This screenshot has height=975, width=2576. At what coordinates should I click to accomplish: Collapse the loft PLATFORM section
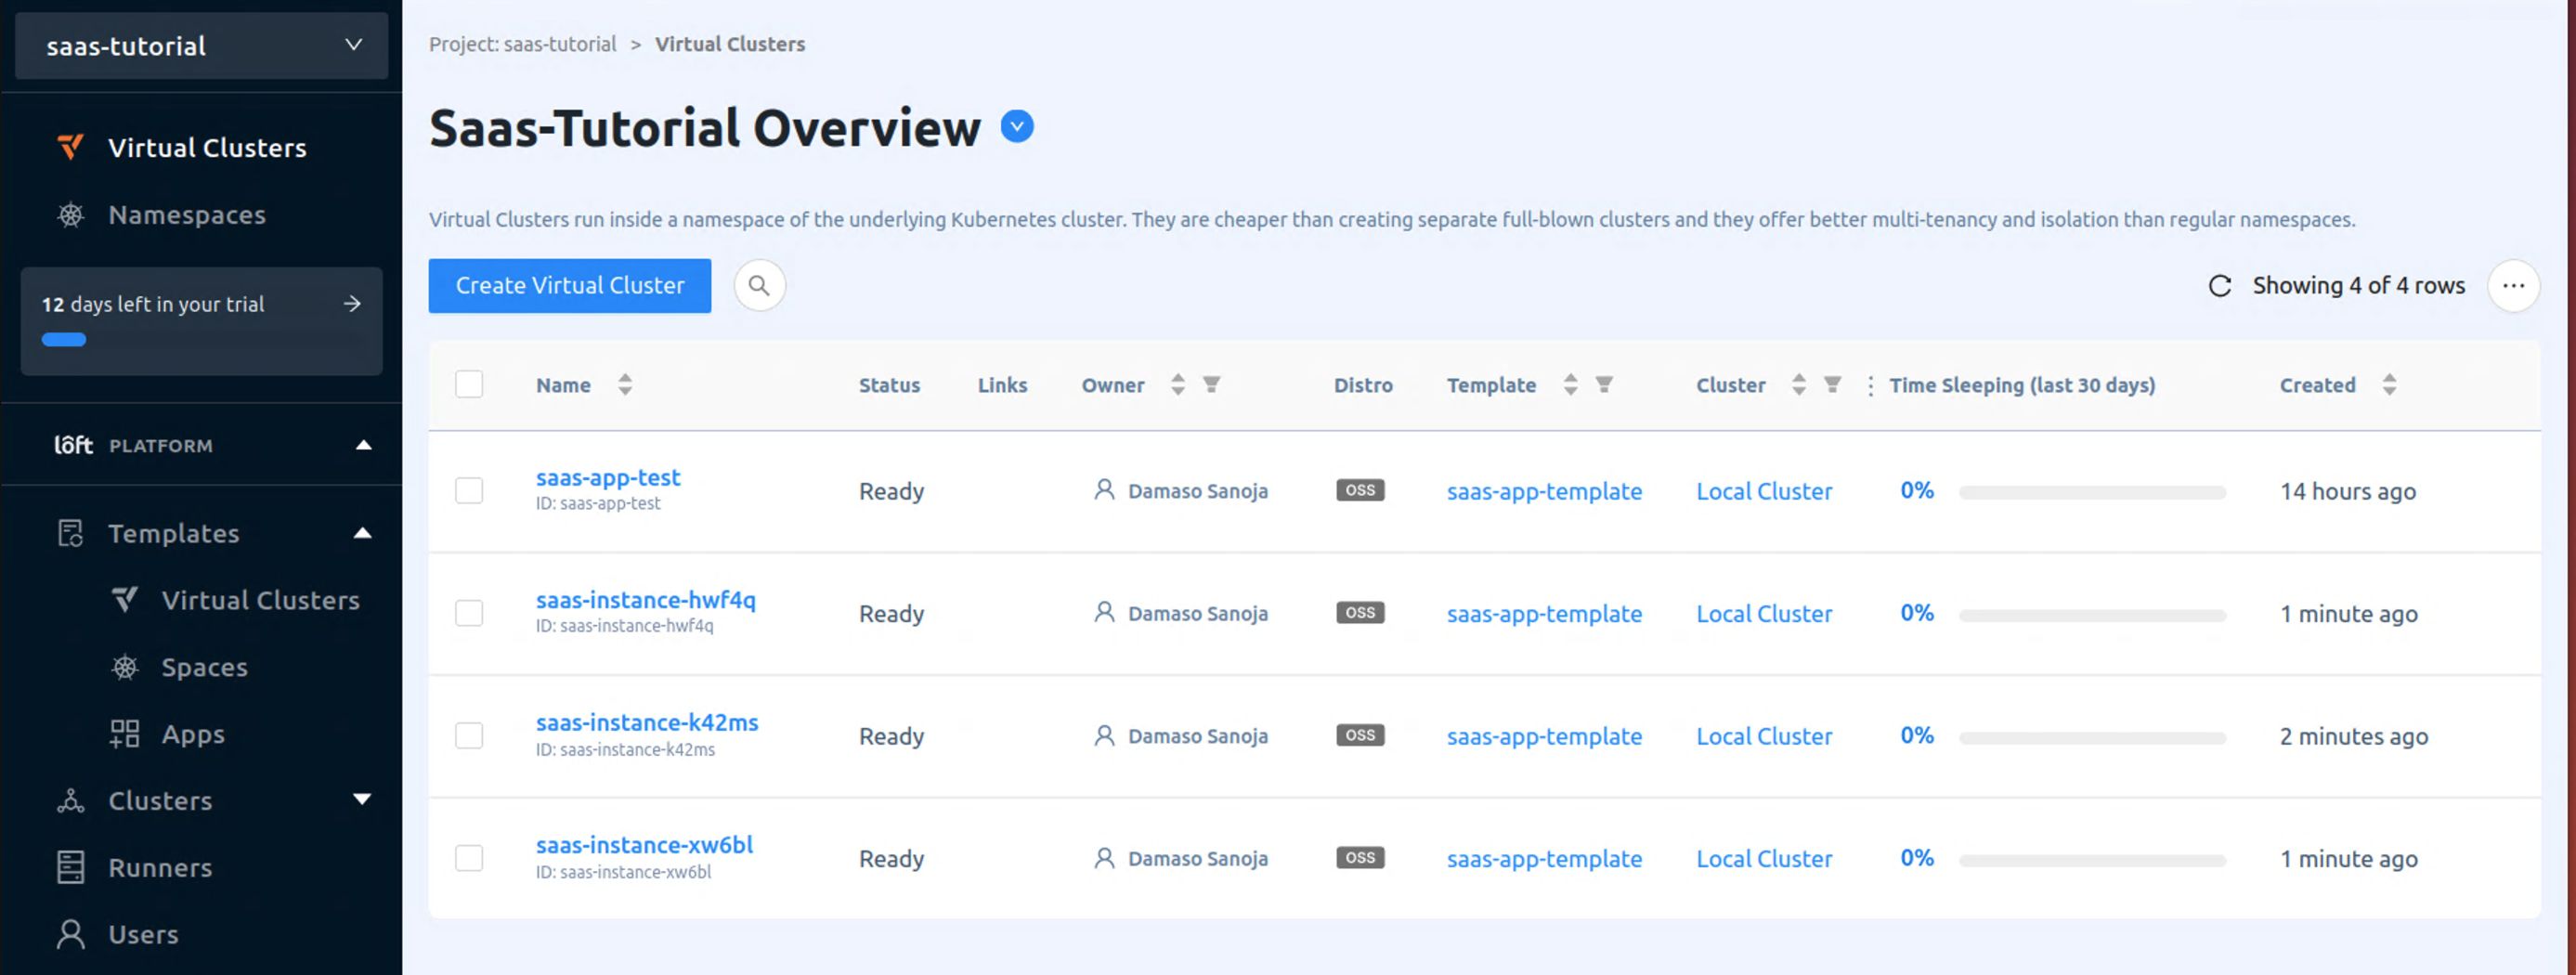coord(362,445)
